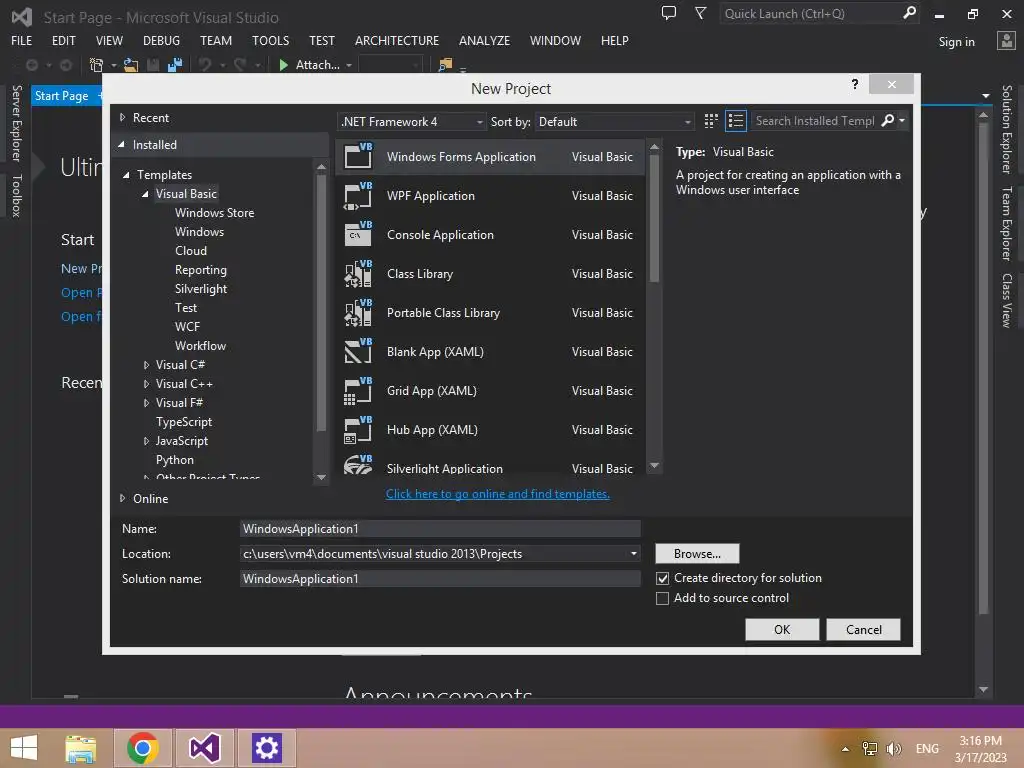The height and width of the screenshot is (768, 1024).
Task: Collapse the Visual Basic tree node
Action: [145, 194]
